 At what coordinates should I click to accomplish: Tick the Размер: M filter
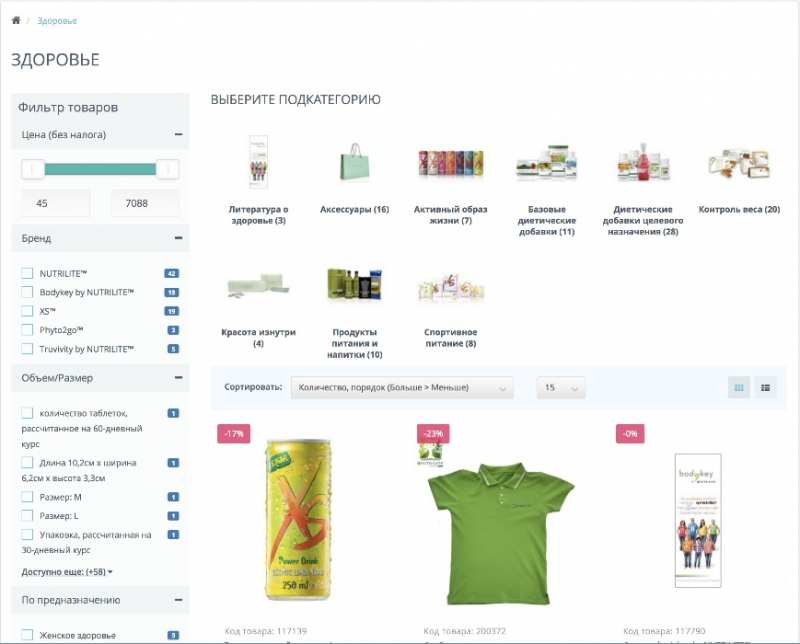[27, 497]
